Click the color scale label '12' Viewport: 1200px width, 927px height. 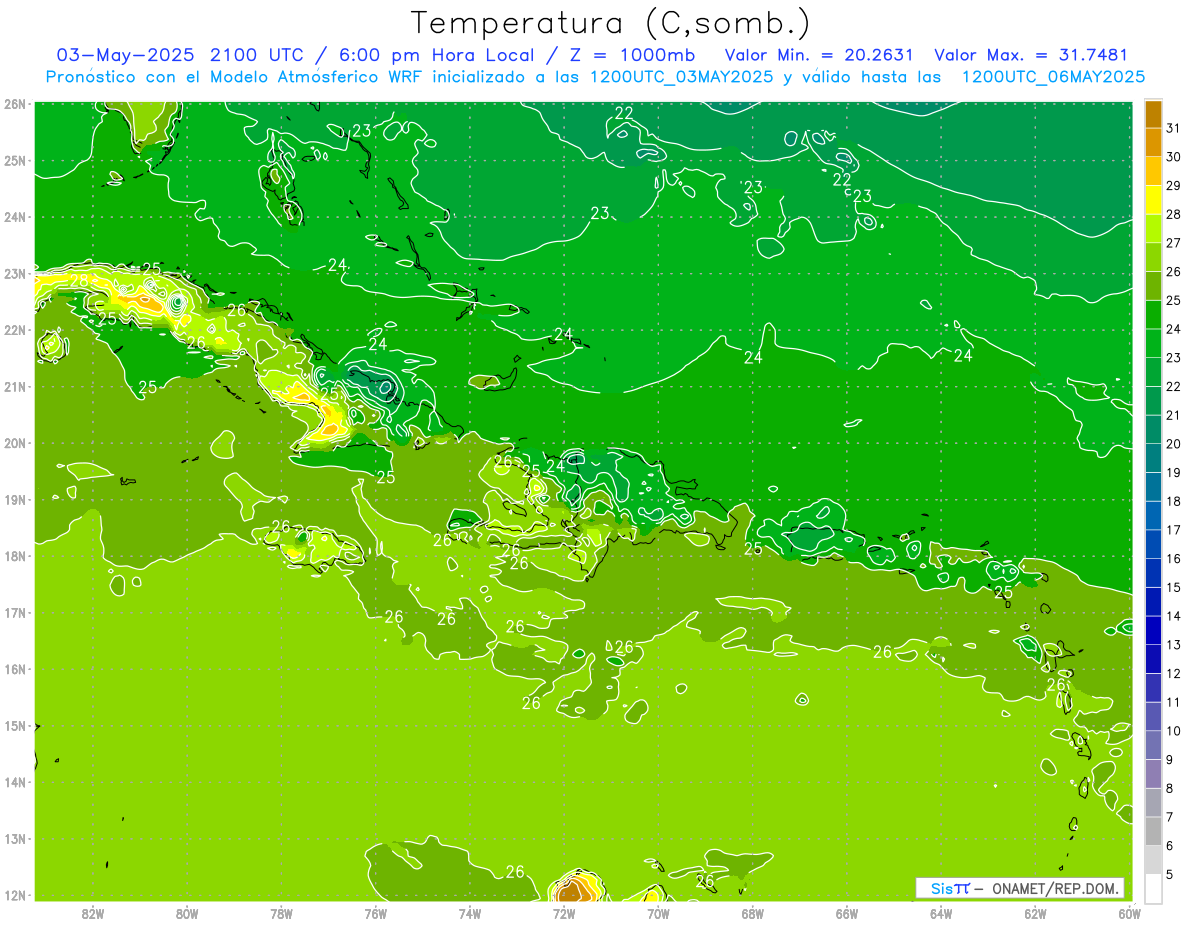pos(1173,673)
